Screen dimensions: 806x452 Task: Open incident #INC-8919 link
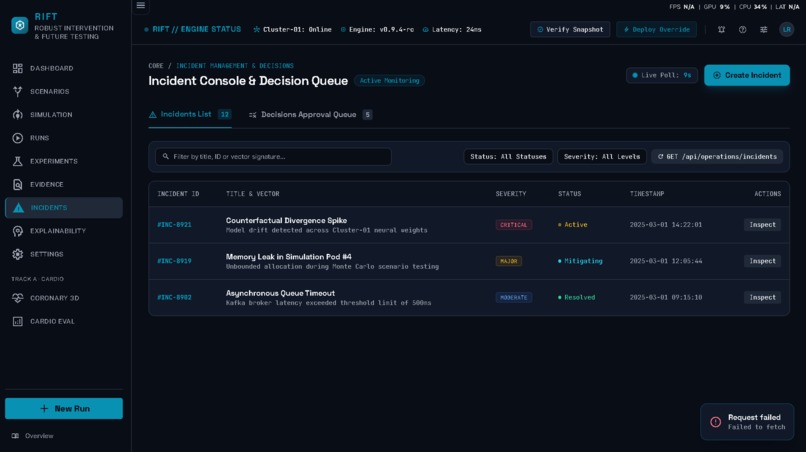point(174,261)
